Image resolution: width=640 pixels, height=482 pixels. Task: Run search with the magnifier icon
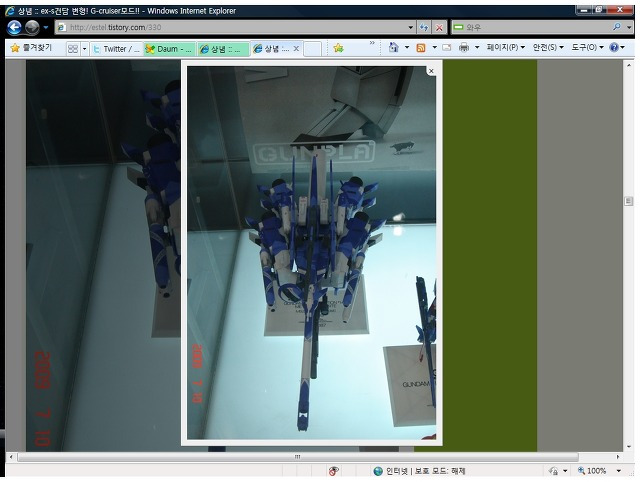coord(617,27)
